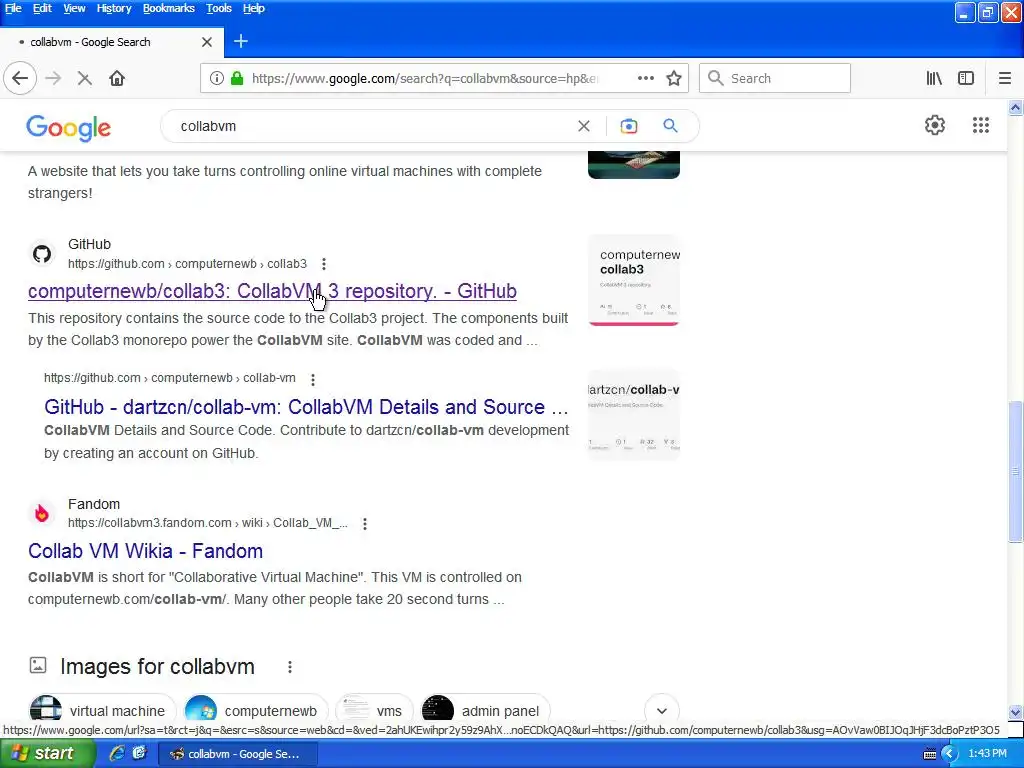Click the green padlock security icon
Image resolution: width=1024 pixels, height=768 pixels.
pyautogui.click(x=237, y=78)
